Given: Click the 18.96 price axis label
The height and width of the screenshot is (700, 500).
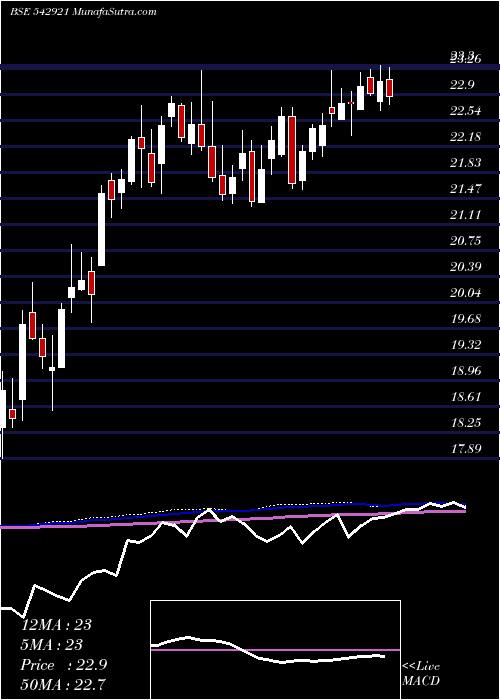Looking at the screenshot, I should (x=466, y=371).
